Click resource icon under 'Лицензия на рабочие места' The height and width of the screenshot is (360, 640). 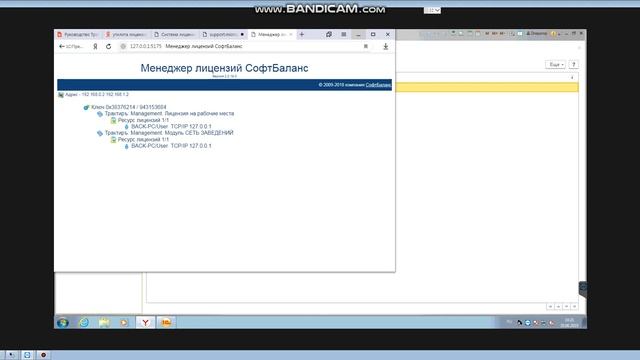[x=113, y=120]
